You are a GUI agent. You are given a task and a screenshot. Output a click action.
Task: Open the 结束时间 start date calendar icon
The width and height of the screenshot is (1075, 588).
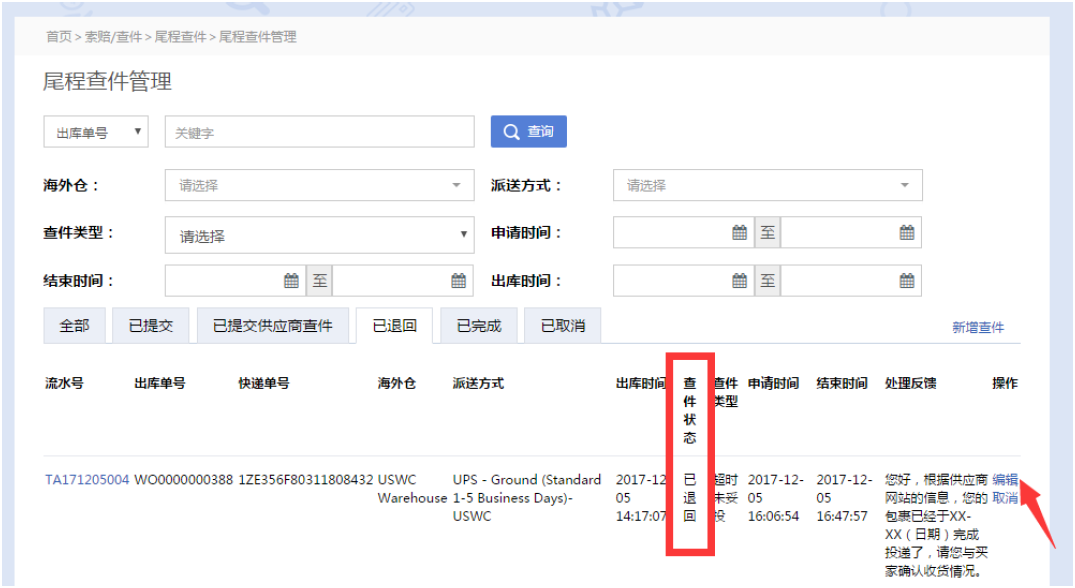(291, 280)
